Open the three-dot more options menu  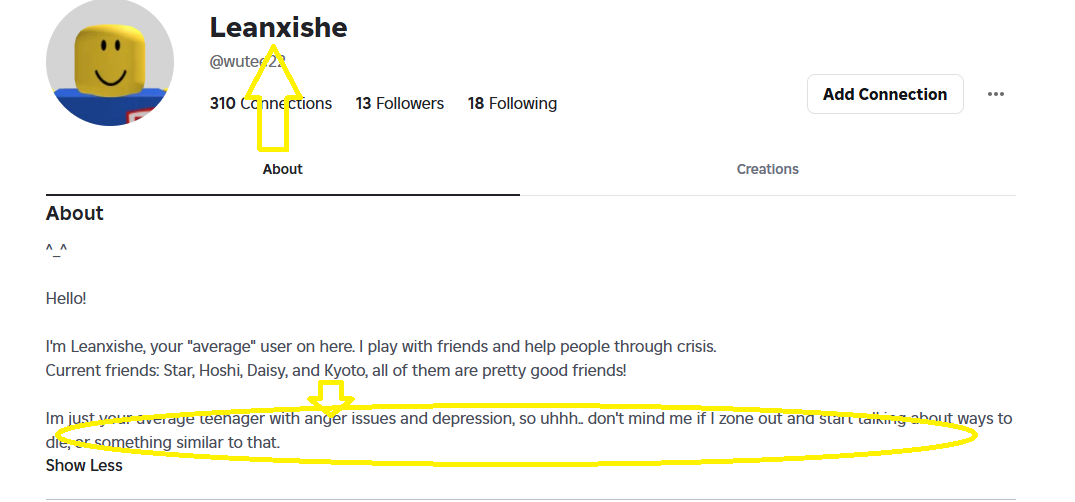(x=995, y=94)
